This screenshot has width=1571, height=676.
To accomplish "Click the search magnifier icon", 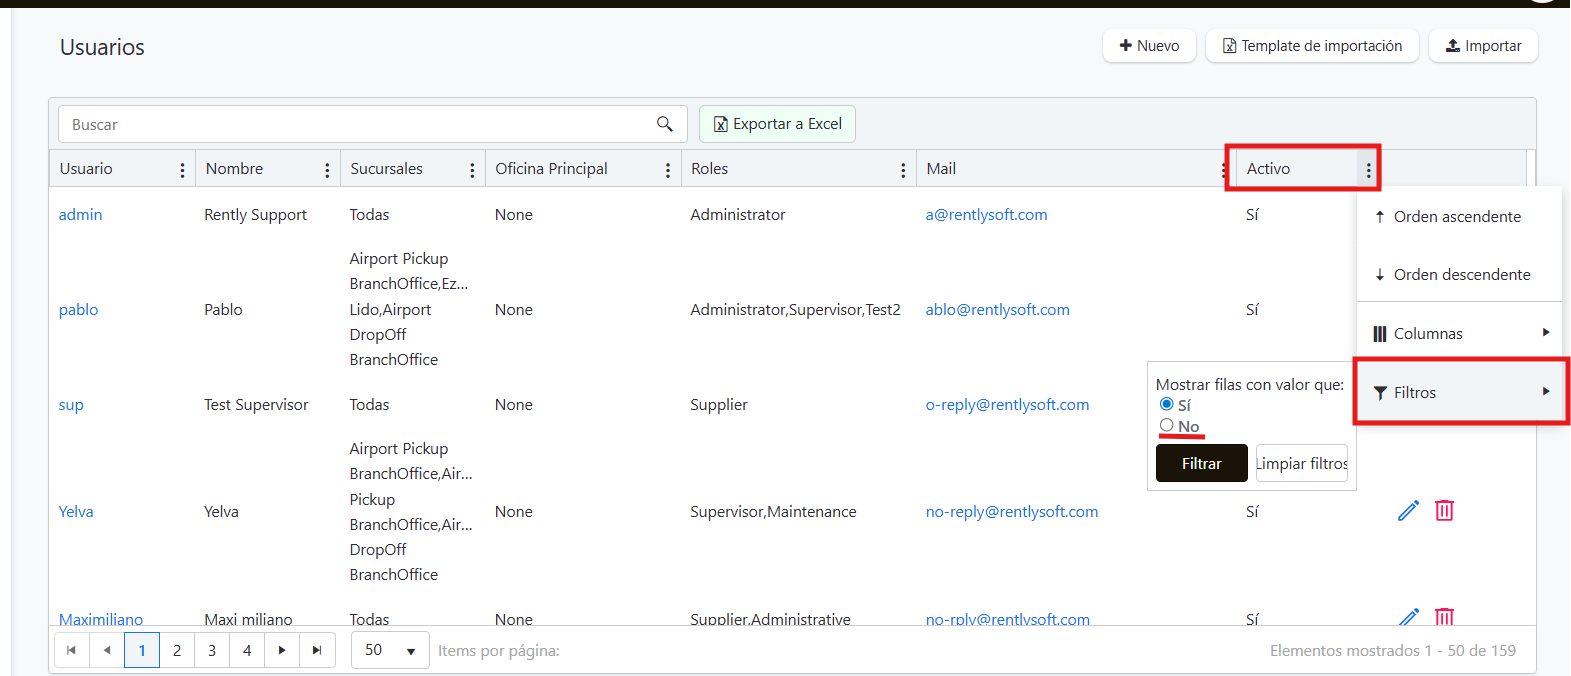I will tap(664, 124).
